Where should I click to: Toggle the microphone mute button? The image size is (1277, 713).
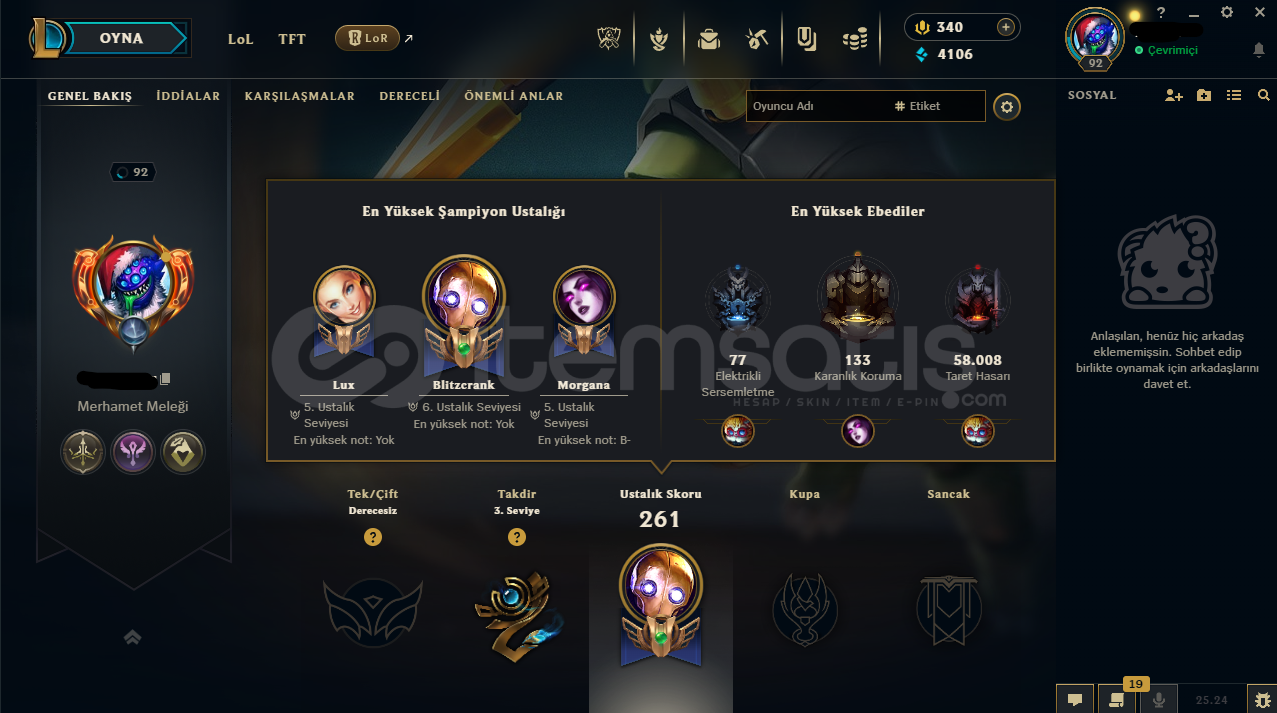1160,700
